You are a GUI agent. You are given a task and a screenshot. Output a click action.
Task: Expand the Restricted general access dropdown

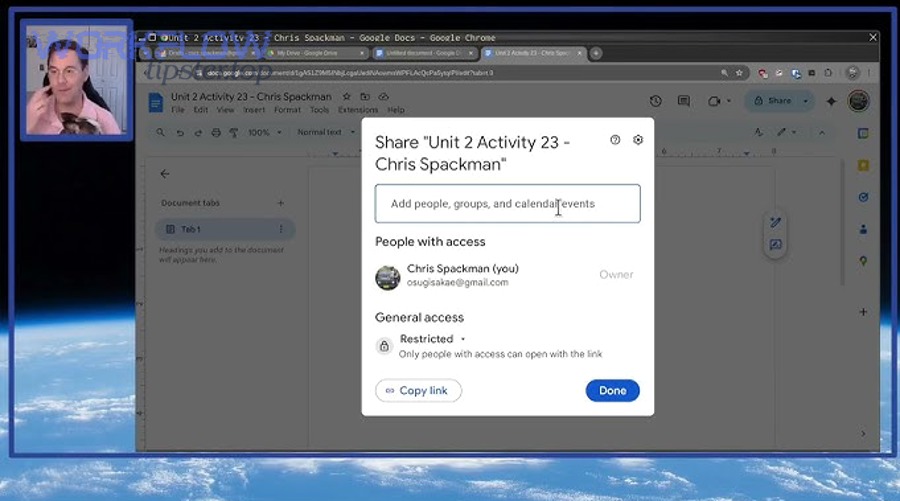[432, 339]
